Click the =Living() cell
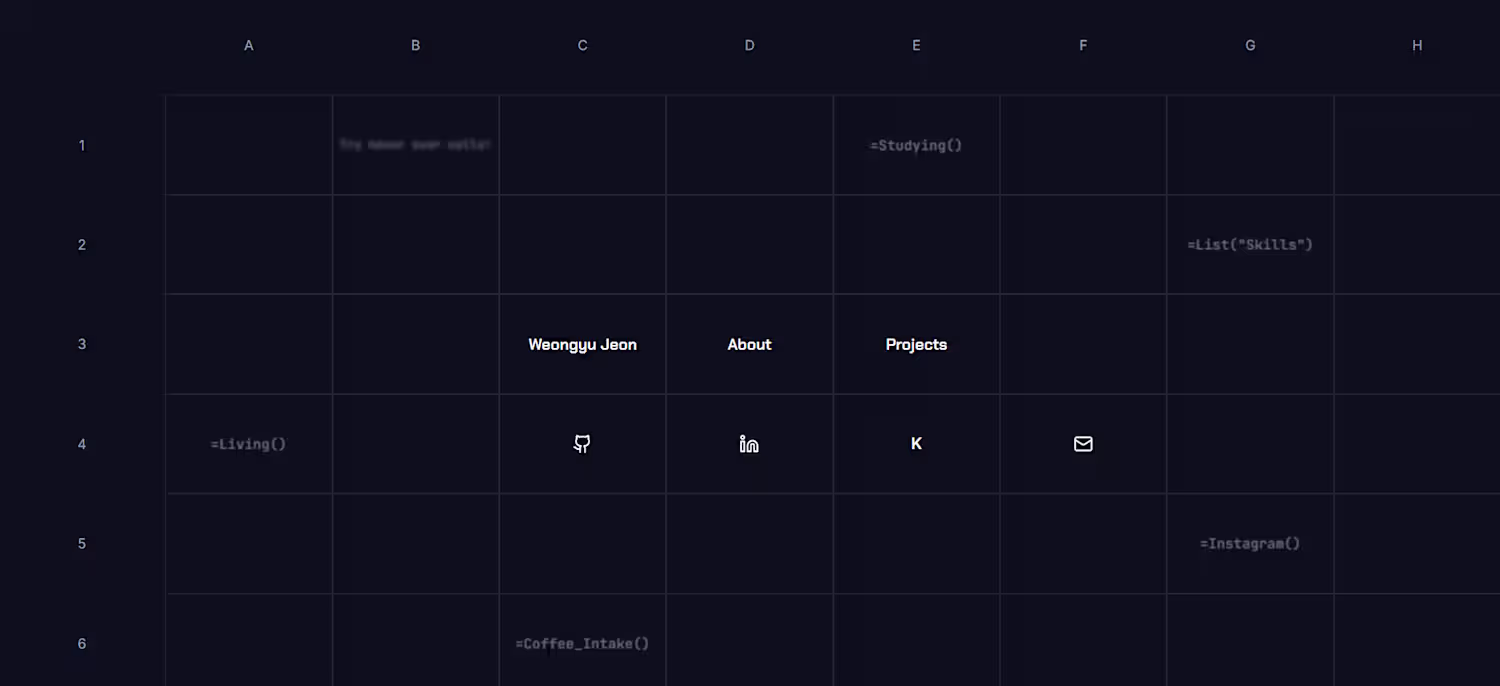This screenshot has width=1500, height=686. [x=248, y=444]
